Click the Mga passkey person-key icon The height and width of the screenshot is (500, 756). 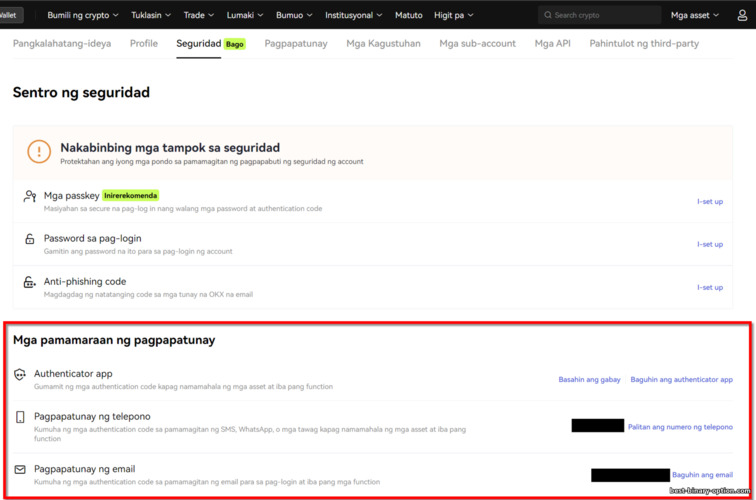tap(30, 197)
